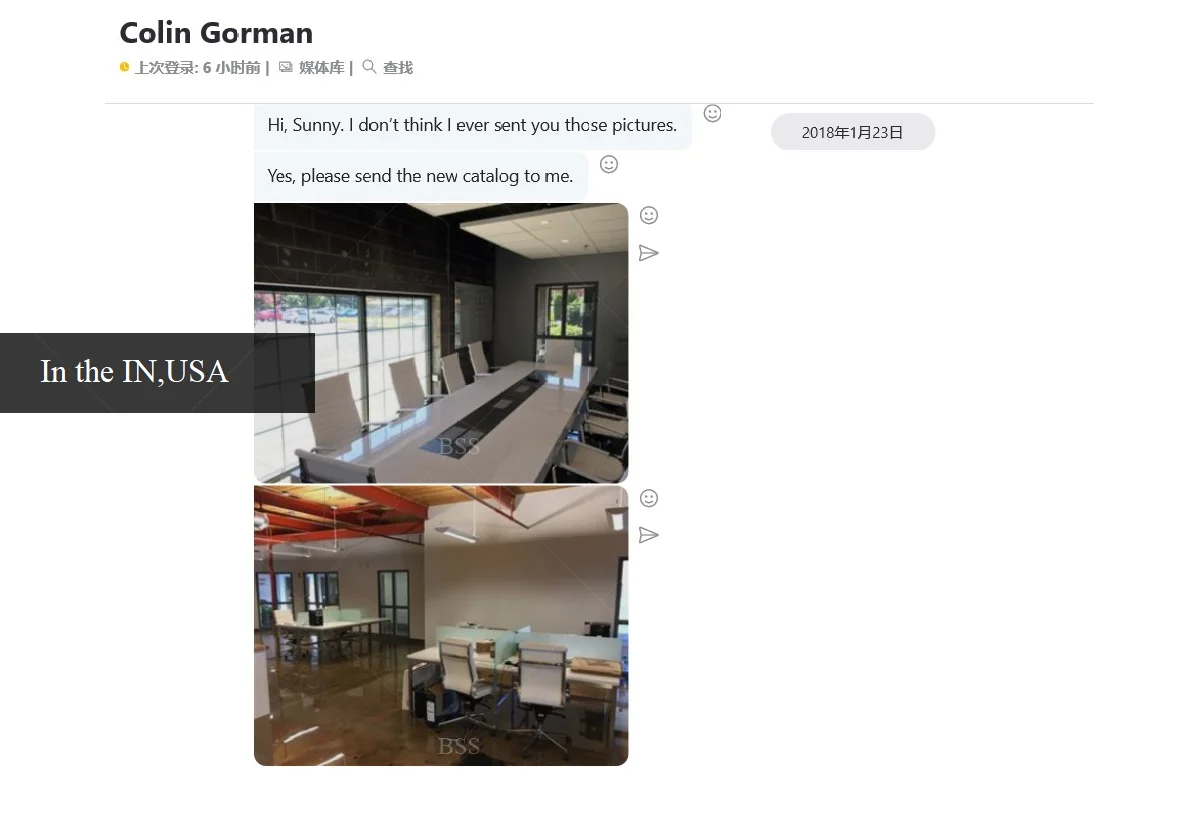React to the 'Hi, Sunny' message with emoji
Viewport: 1200px width, 835px height.
coord(712,113)
